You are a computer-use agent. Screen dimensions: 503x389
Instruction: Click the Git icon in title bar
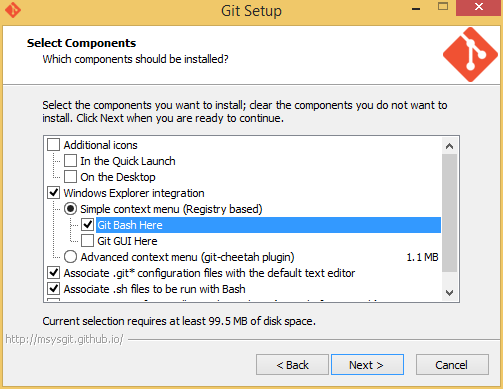(13, 10)
